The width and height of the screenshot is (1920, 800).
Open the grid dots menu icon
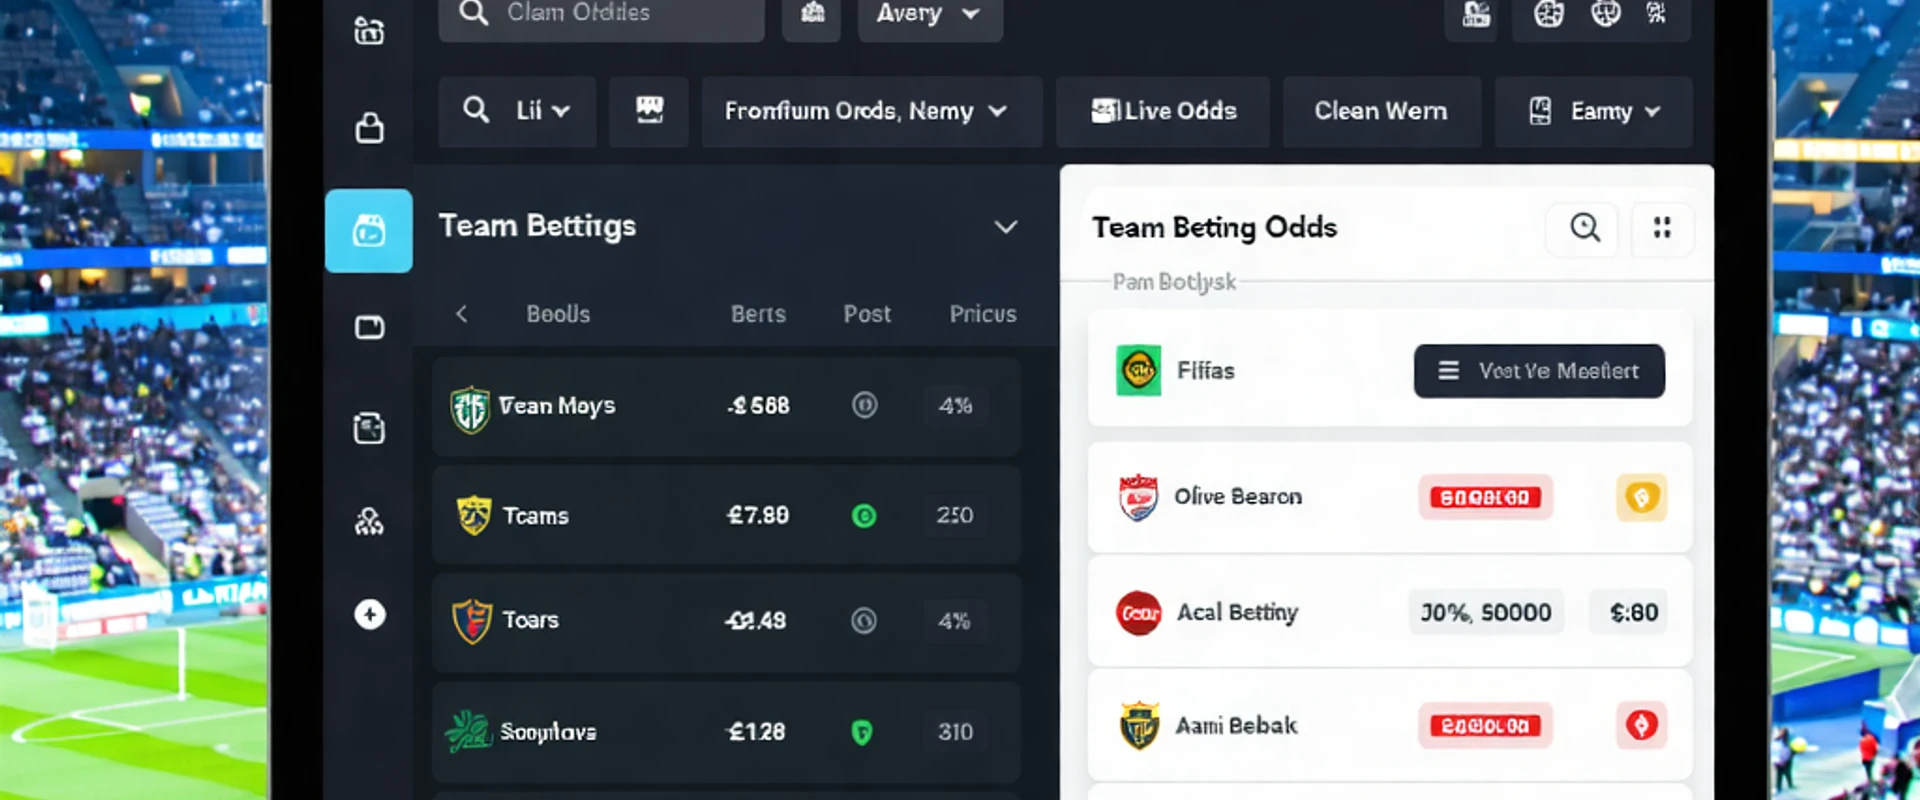point(1662,228)
